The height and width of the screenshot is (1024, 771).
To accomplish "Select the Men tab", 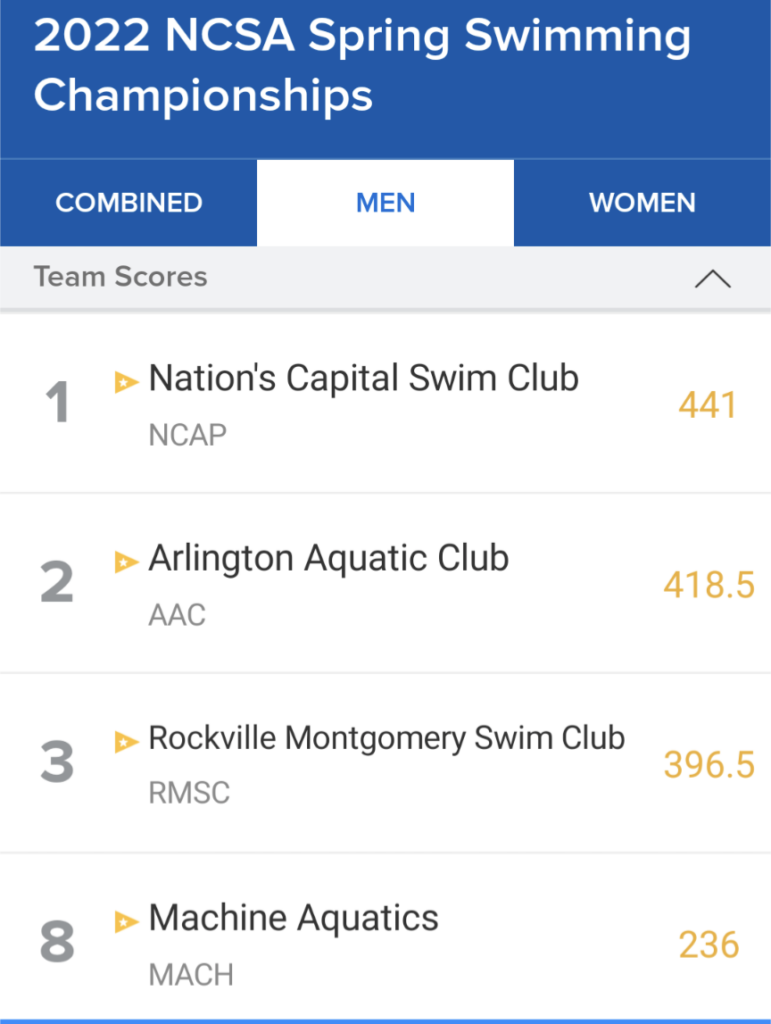I will point(385,202).
